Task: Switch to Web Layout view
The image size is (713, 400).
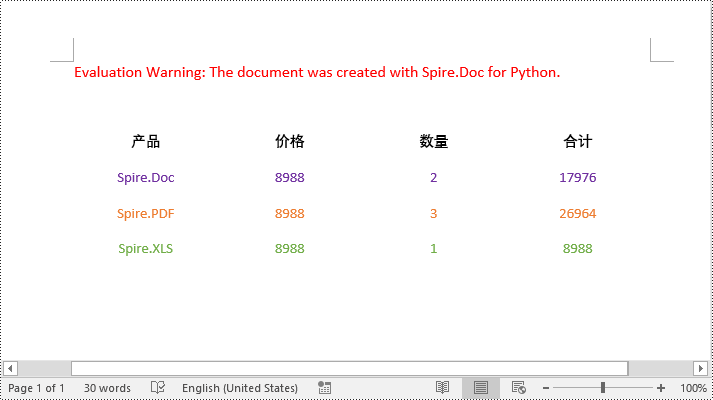Action: coord(518,388)
